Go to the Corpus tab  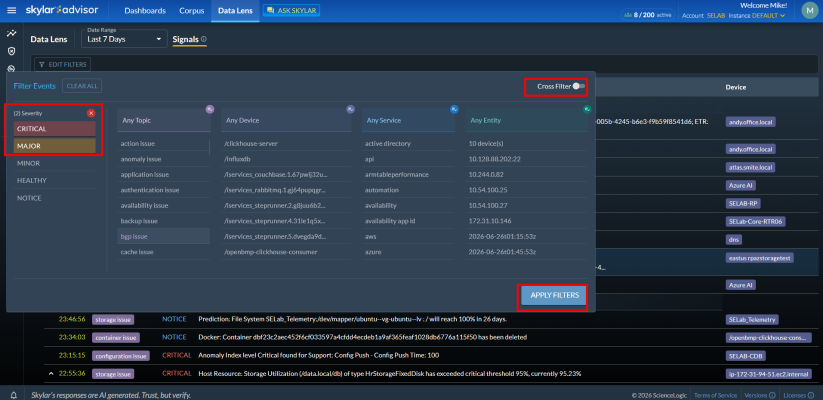point(192,10)
